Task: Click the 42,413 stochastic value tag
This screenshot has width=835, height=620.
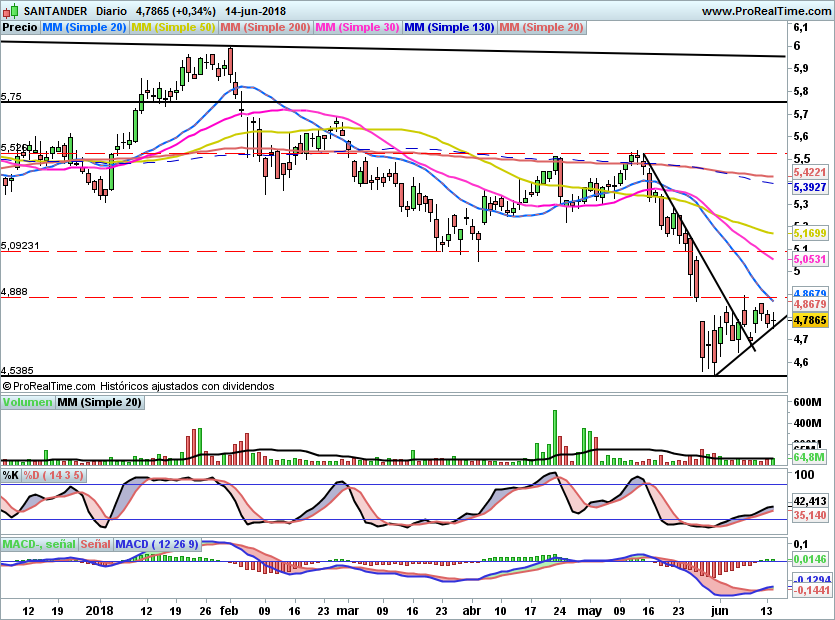Action: (x=807, y=500)
